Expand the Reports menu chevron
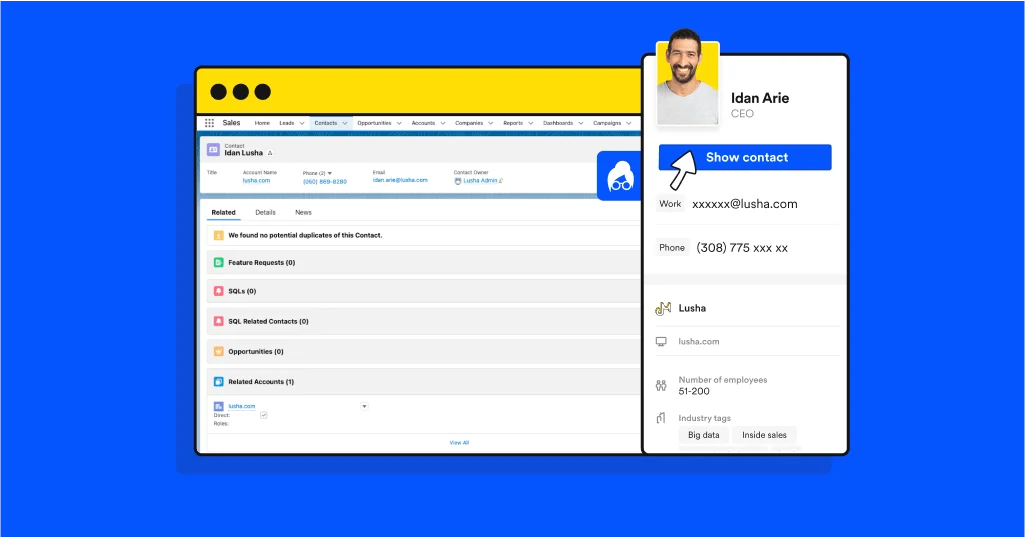The width and height of the screenshot is (1025, 537). [x=530, y=123]
